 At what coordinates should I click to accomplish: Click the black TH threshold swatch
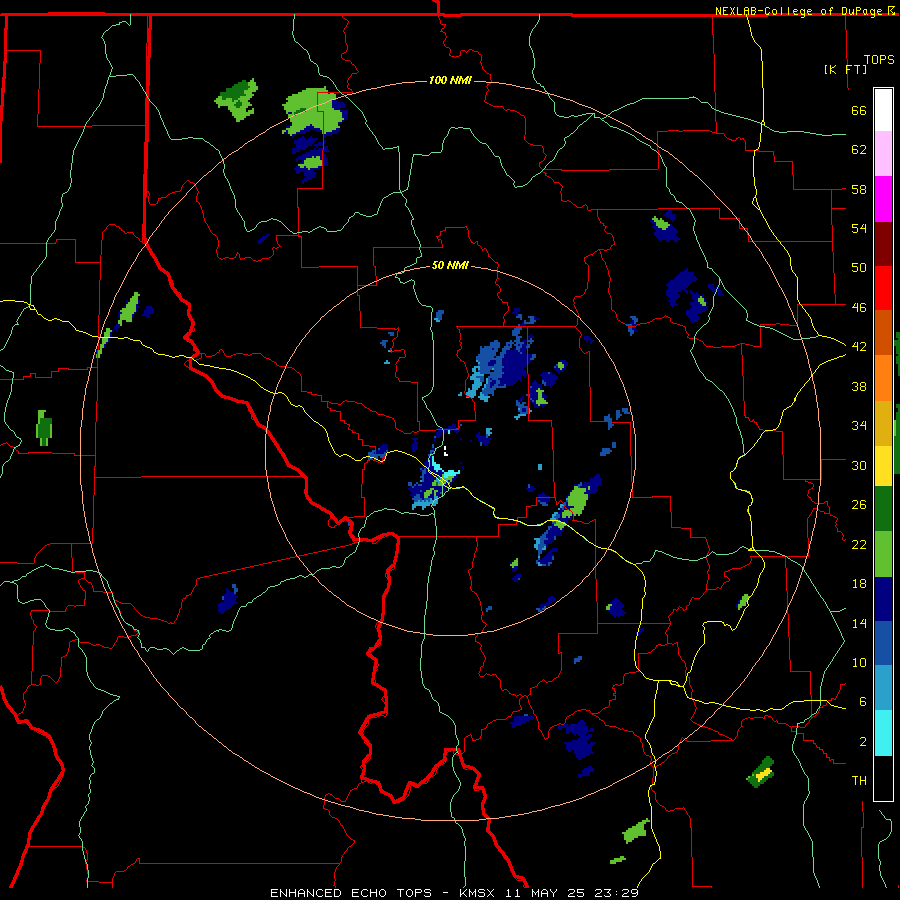[x=883, y=778]
